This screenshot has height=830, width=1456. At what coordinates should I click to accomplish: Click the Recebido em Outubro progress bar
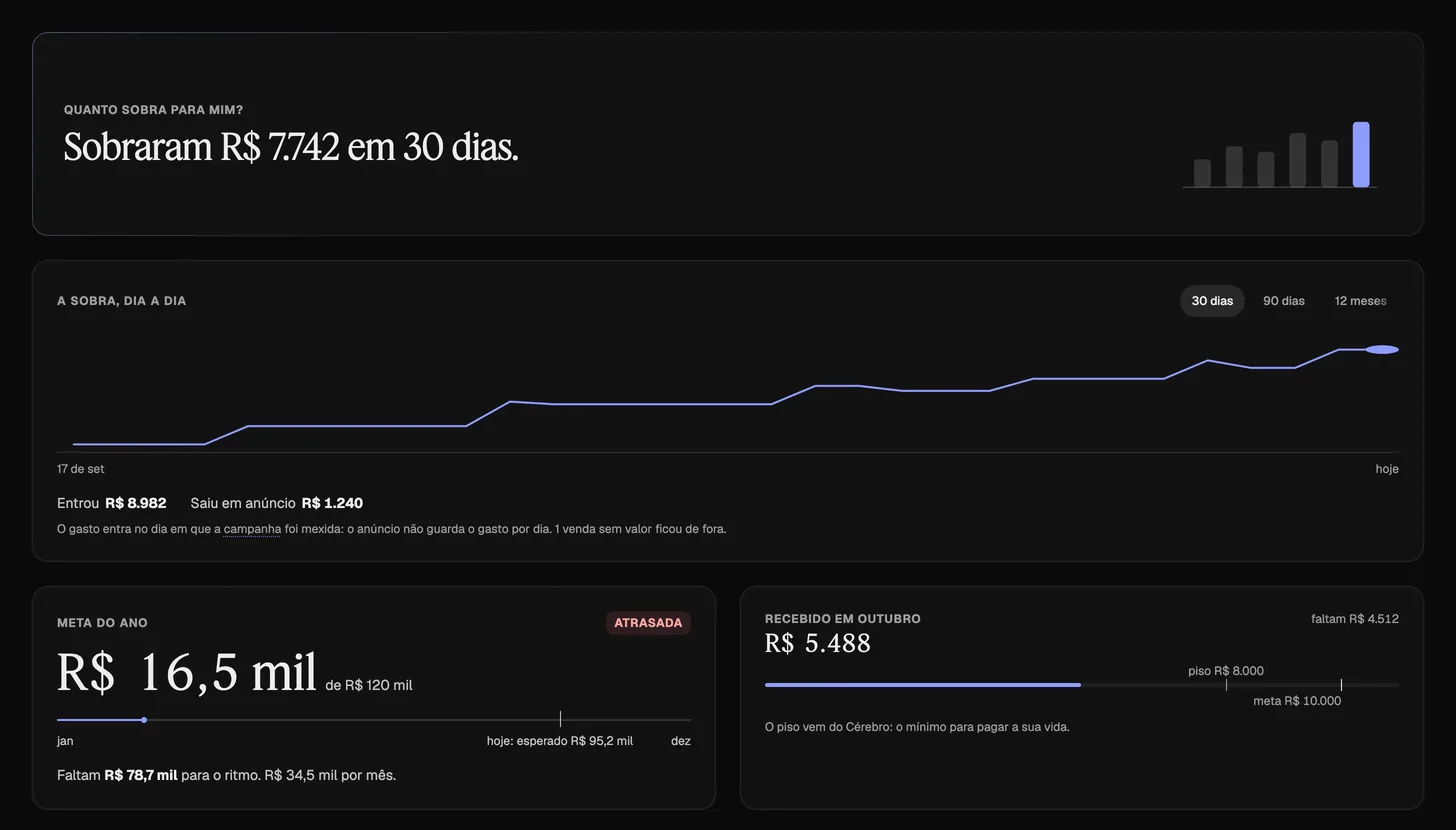tap(1082, 685)
